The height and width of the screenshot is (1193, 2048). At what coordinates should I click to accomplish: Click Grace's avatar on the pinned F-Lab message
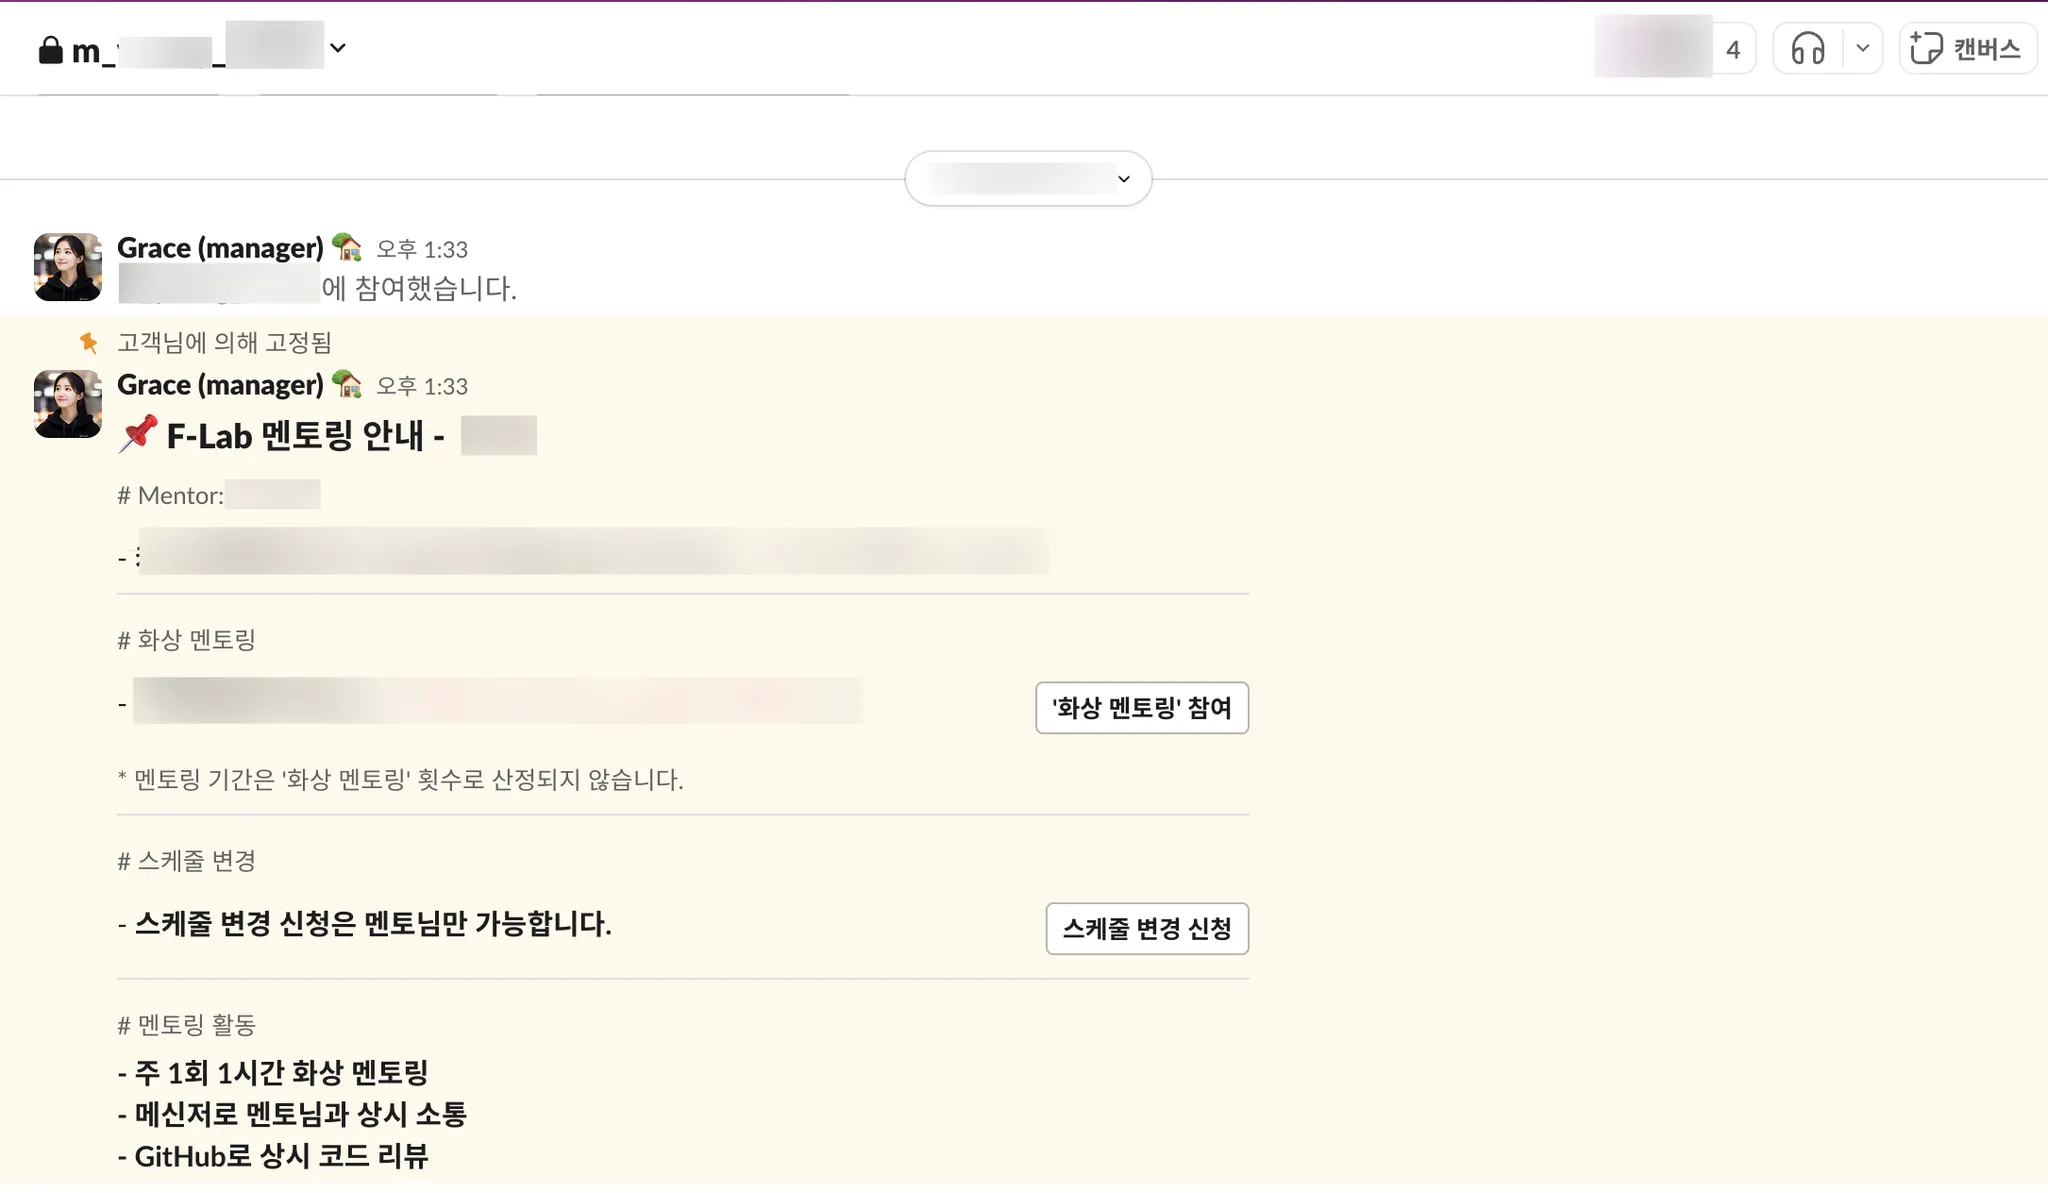[68, 404]
